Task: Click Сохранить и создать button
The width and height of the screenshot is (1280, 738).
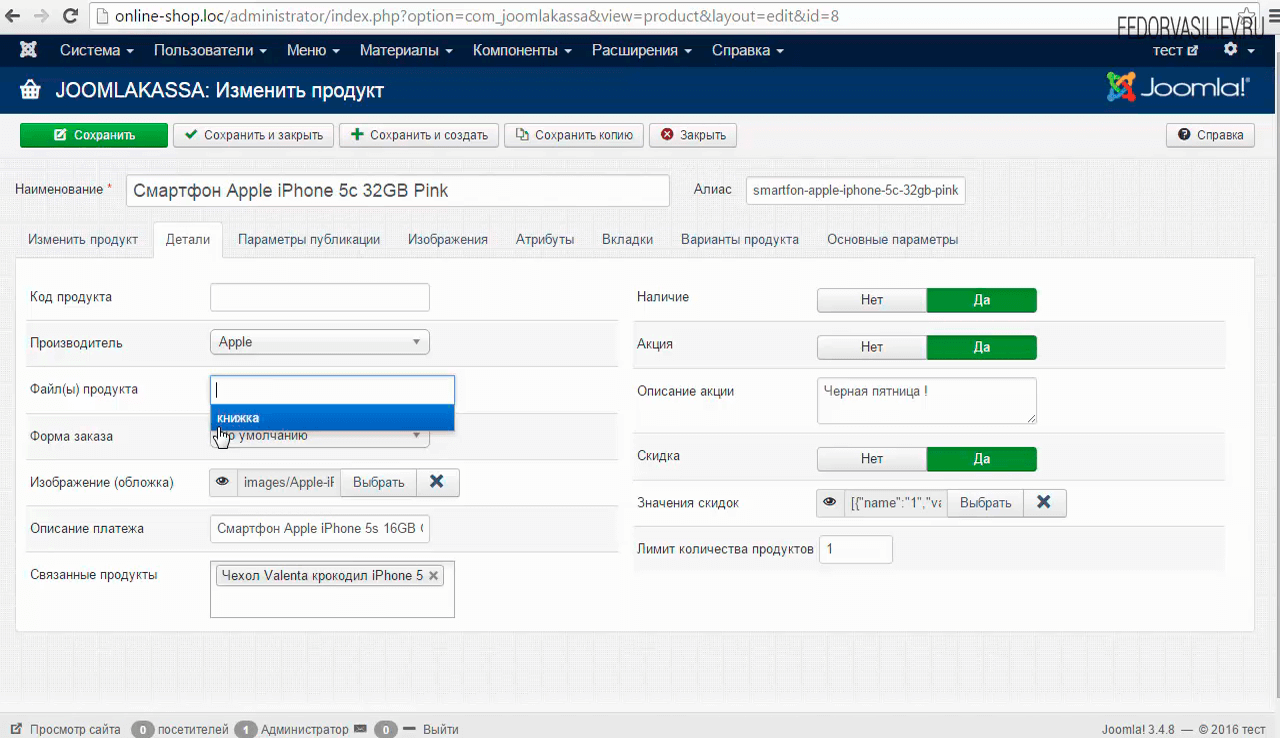Action: (x=419, y=135)
